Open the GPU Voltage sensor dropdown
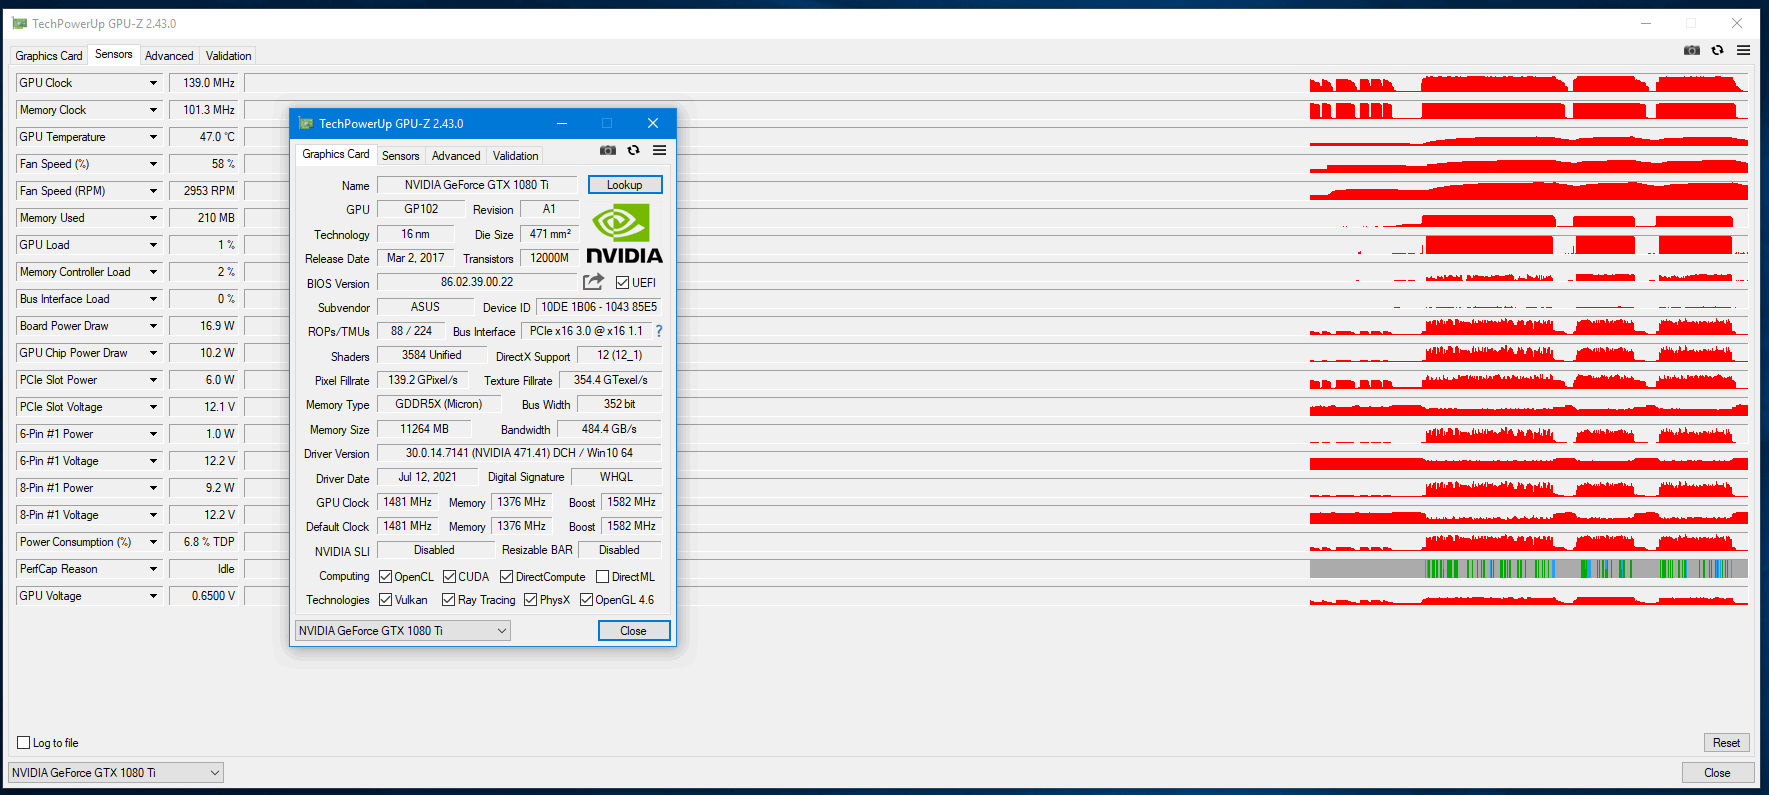This screenshot has height=795, width=1769. 153,596
